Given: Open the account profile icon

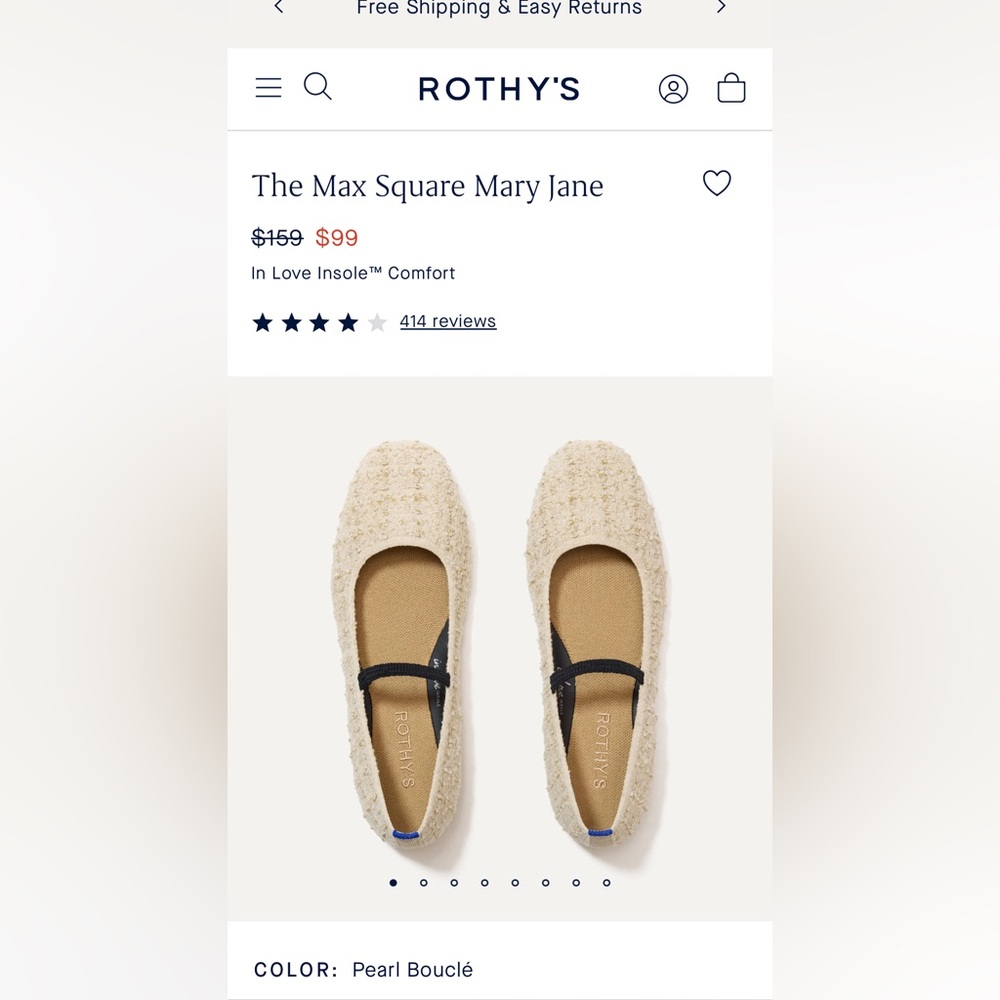Looking at the screenshot, I should (673, 88).
